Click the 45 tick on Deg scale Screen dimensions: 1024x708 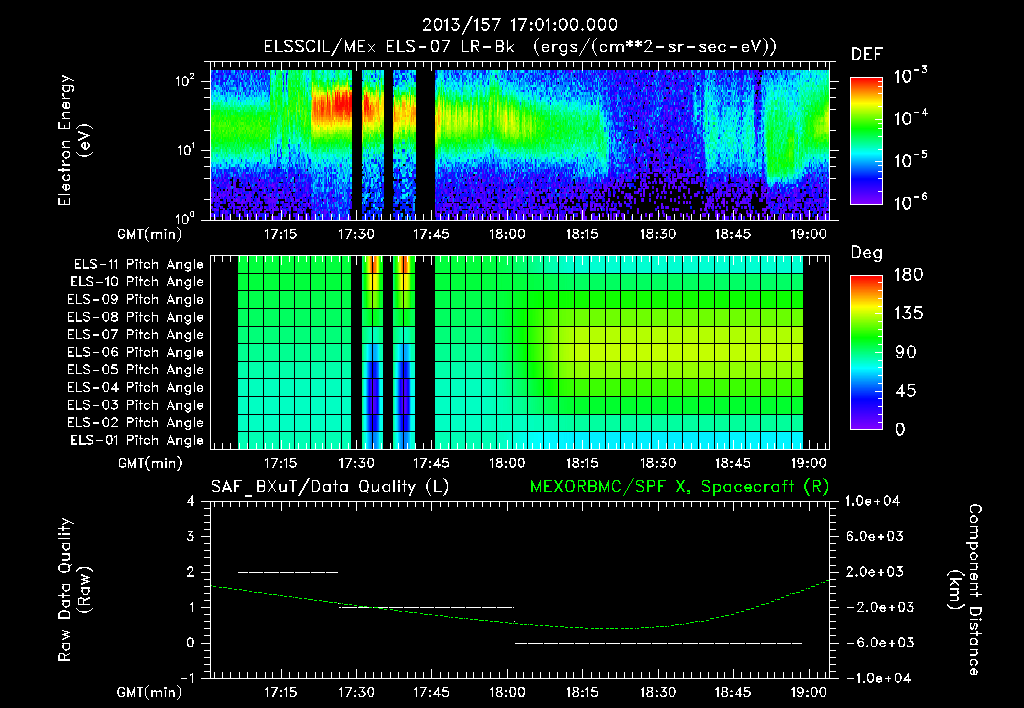[x=905, y=391]
